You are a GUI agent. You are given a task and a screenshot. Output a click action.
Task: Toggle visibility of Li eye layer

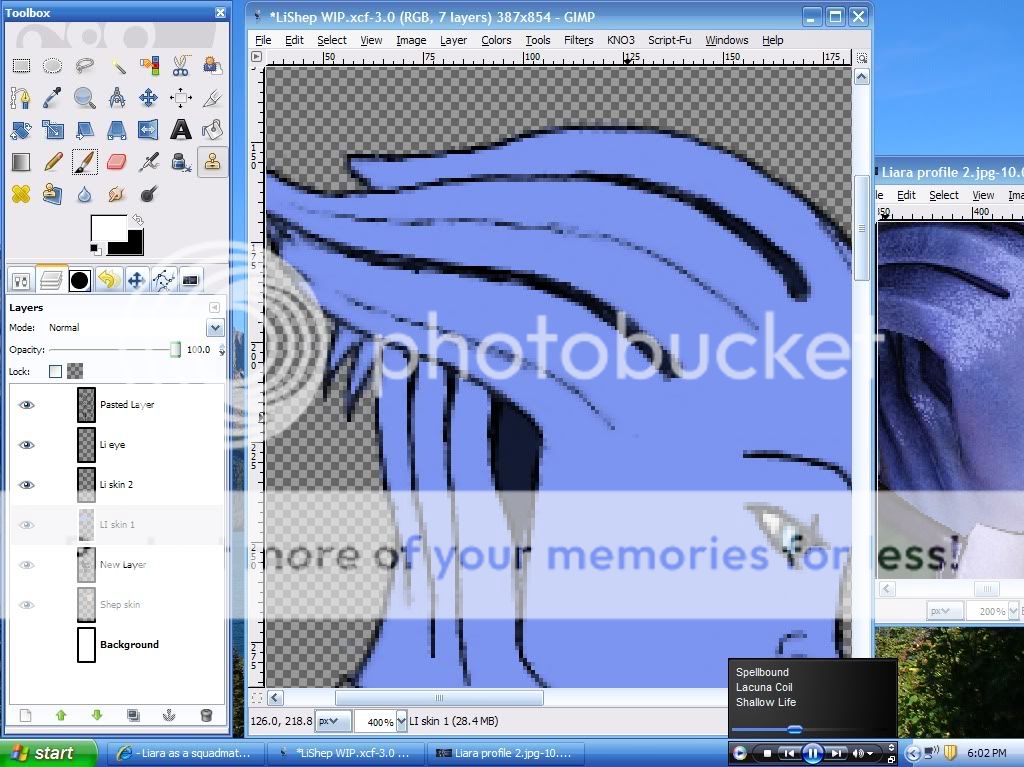(27, 445)
